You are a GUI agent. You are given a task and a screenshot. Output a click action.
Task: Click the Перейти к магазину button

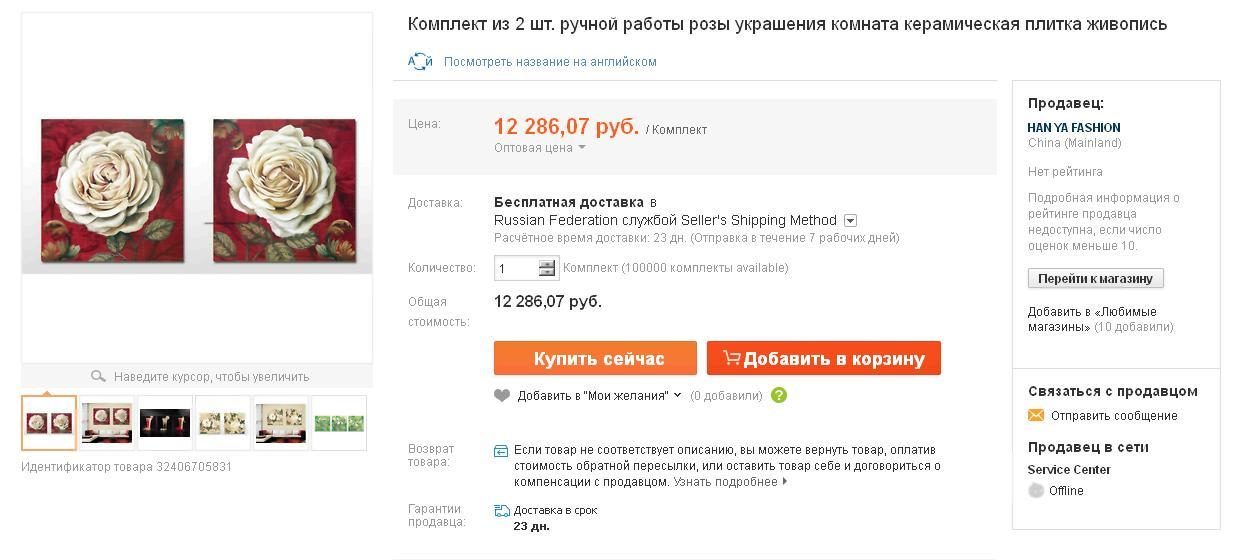pos(1095,279)
